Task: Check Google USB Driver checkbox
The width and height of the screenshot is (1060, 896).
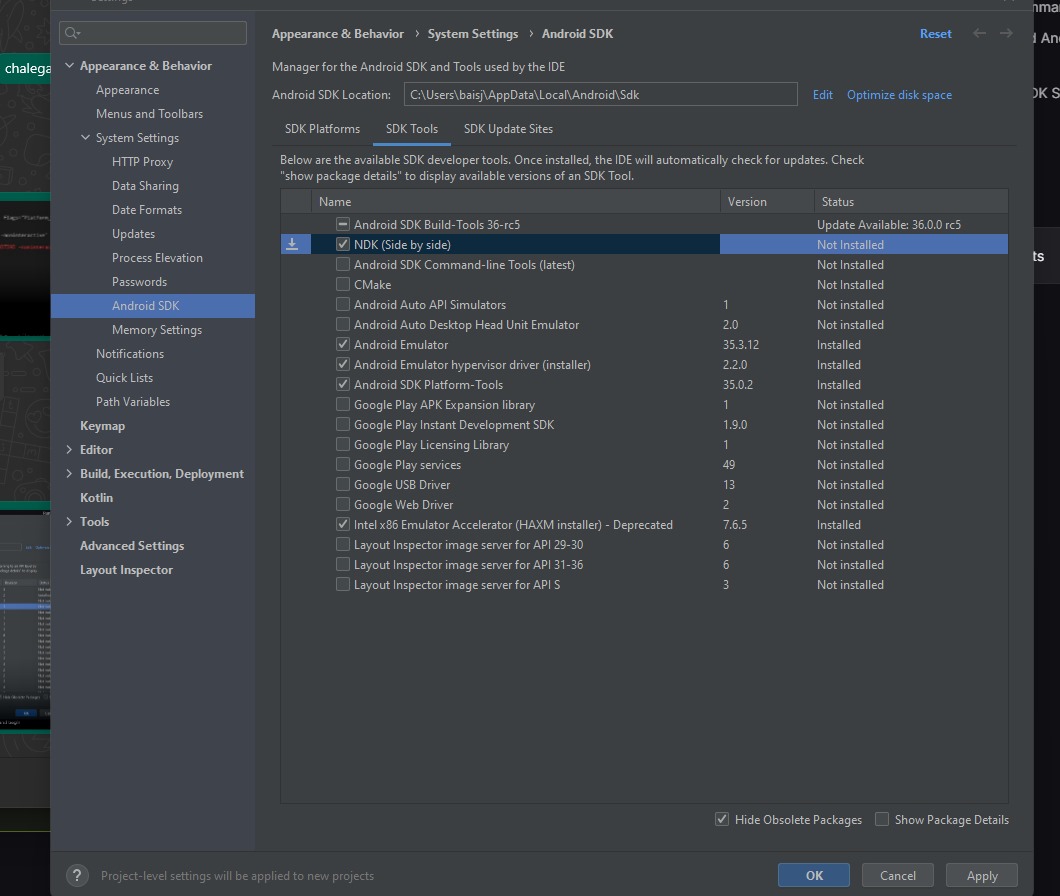Action: (343, 485)
